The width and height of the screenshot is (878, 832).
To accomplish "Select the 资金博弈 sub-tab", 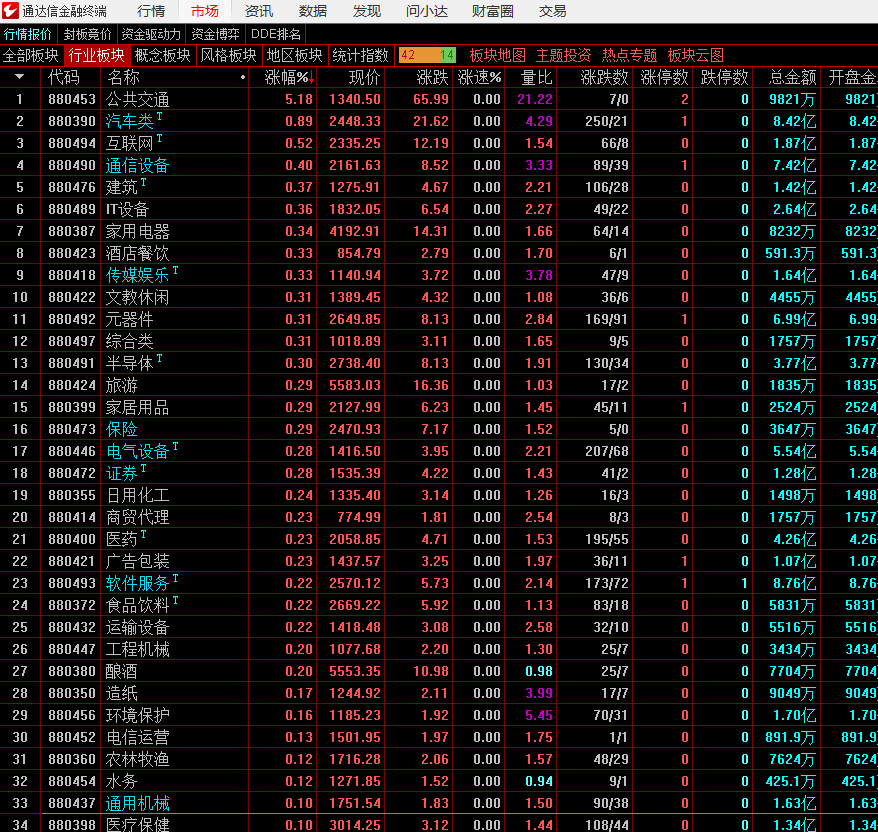I will coord(216,34).
